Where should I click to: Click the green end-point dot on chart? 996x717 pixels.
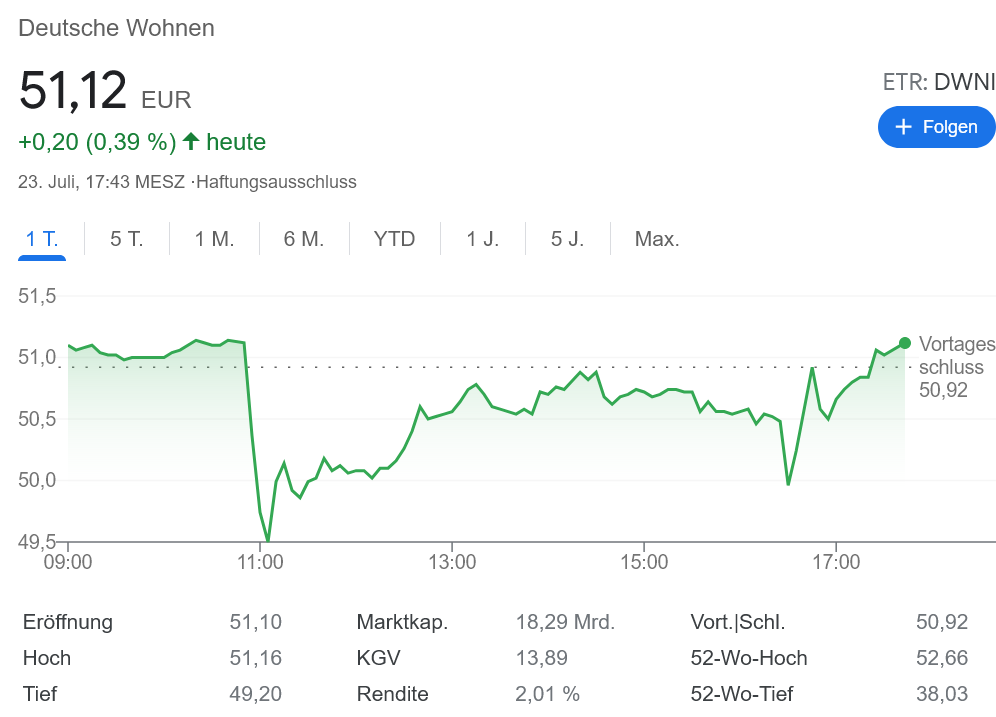[905, 343]
